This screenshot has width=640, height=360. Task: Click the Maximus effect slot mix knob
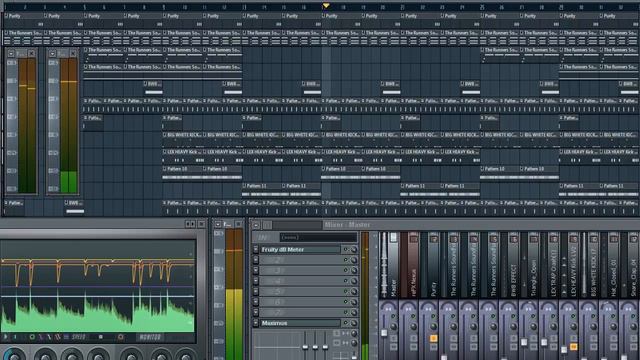pos(354,323)
